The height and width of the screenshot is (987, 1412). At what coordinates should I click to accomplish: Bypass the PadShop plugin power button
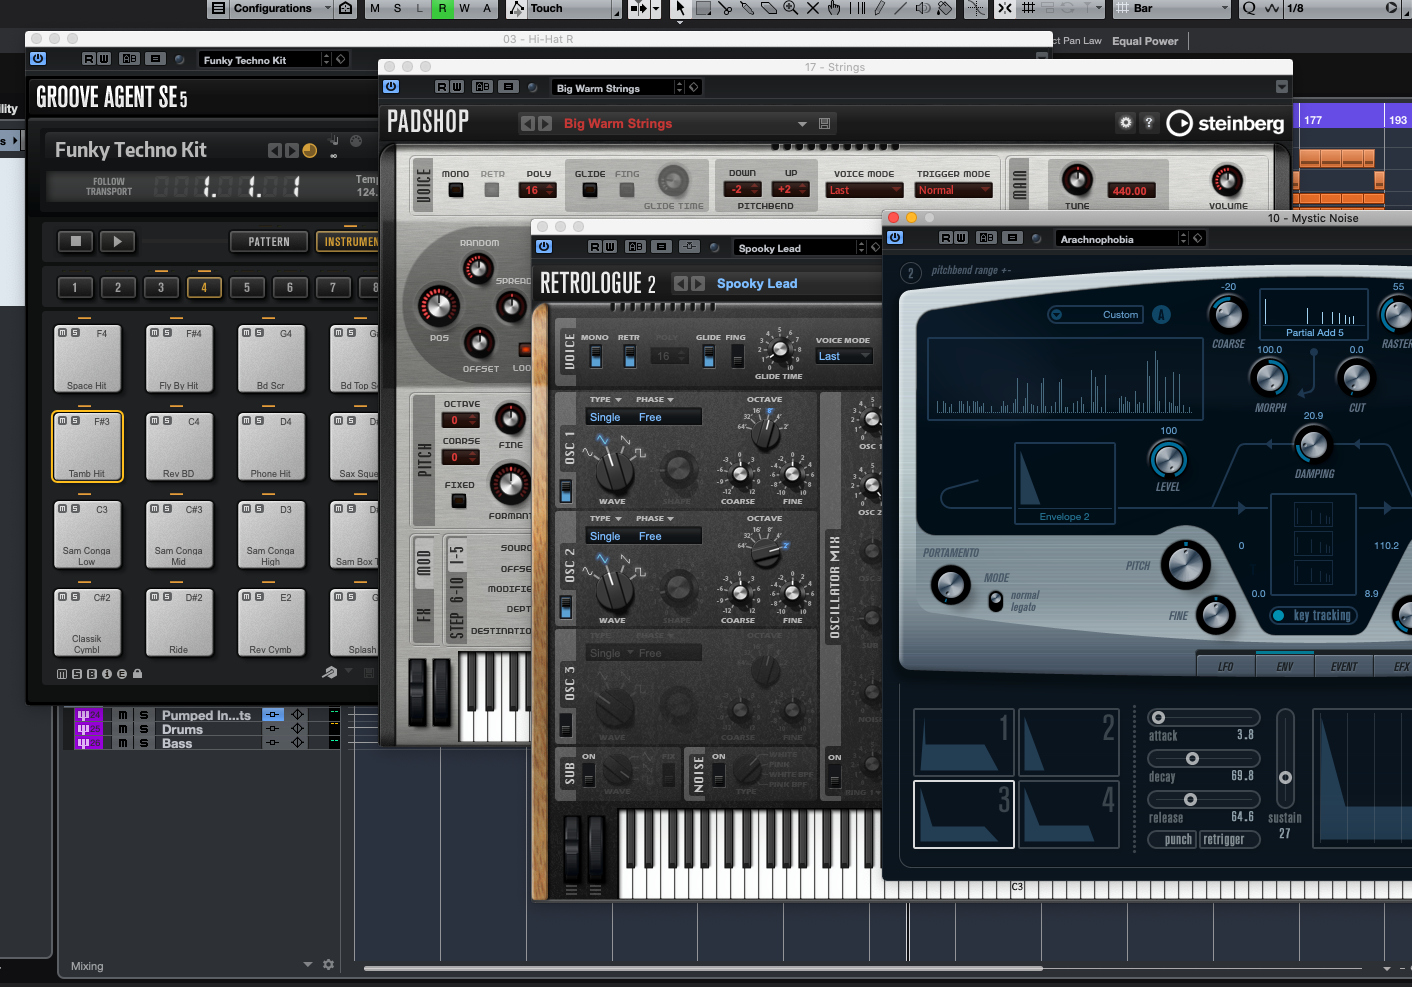(391, 87)
